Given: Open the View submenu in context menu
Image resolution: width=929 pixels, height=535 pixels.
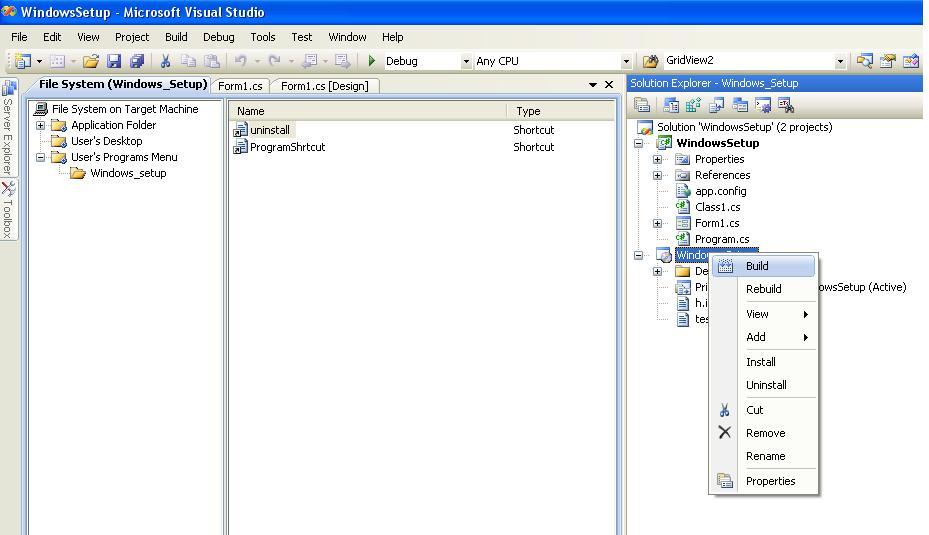Looking at the screenshot, I should [763, 314].
